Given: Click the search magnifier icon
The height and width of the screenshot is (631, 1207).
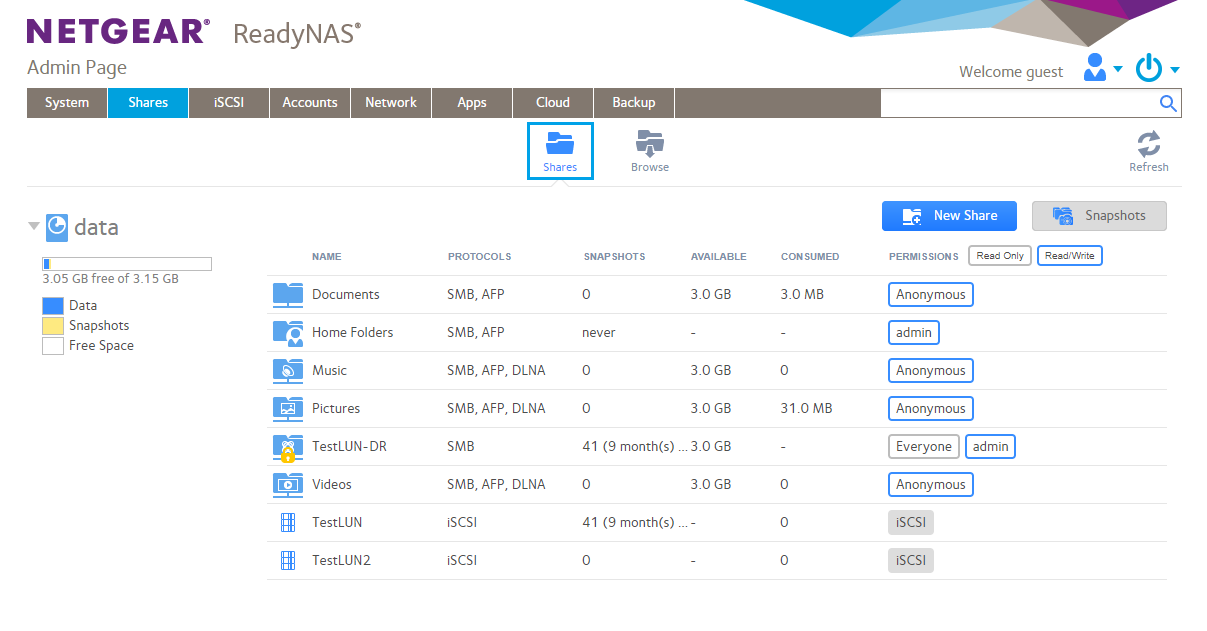Looking at the screenshot, I should pos(1168,103).
